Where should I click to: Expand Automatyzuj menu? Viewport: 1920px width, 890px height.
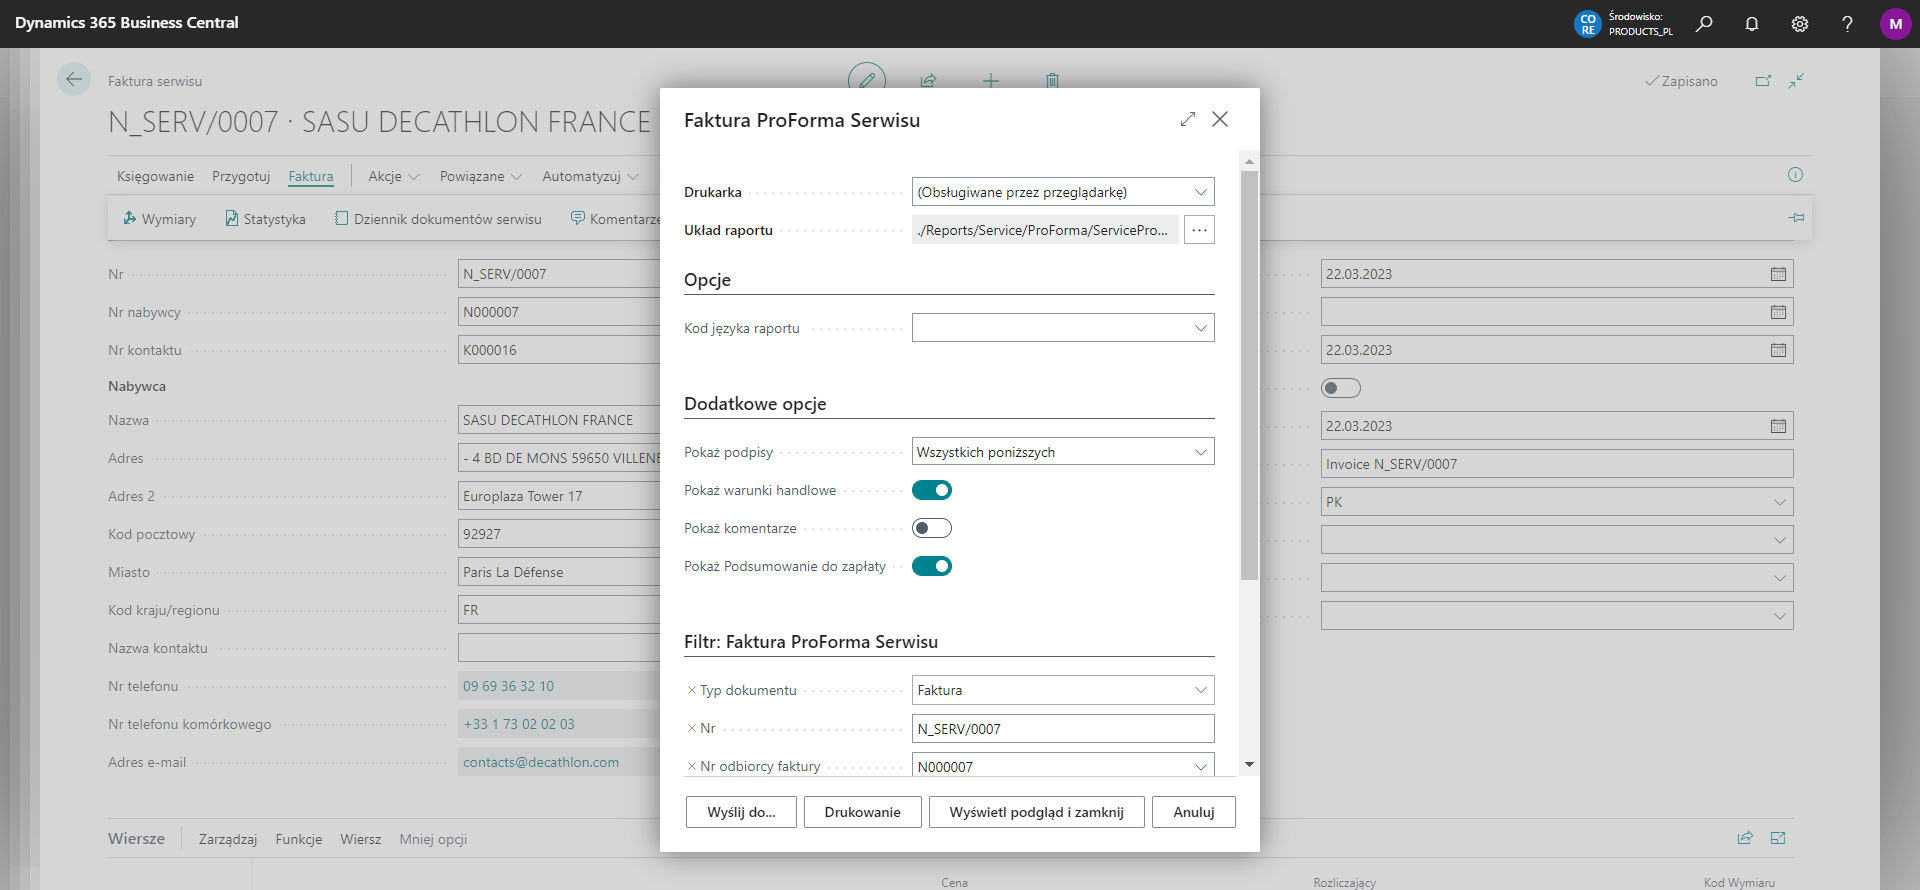click(590, 176)
